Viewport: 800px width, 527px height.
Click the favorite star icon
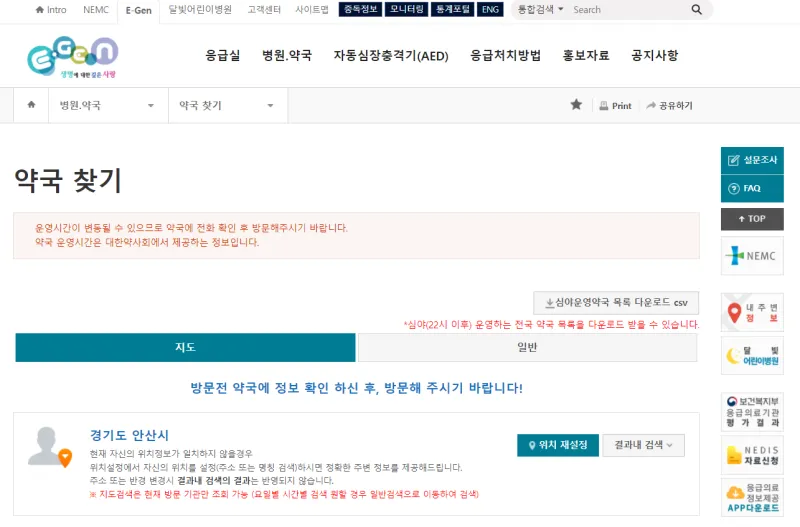(x=576, y=105)
